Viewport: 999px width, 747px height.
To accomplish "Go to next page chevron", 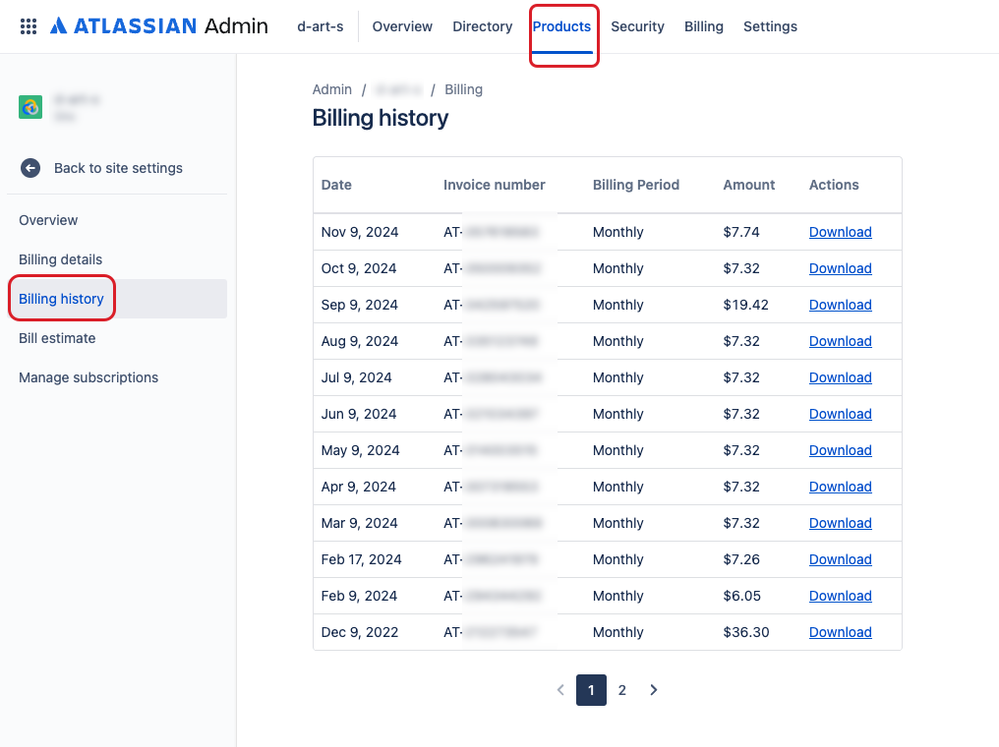I will (x=654, y=690).
